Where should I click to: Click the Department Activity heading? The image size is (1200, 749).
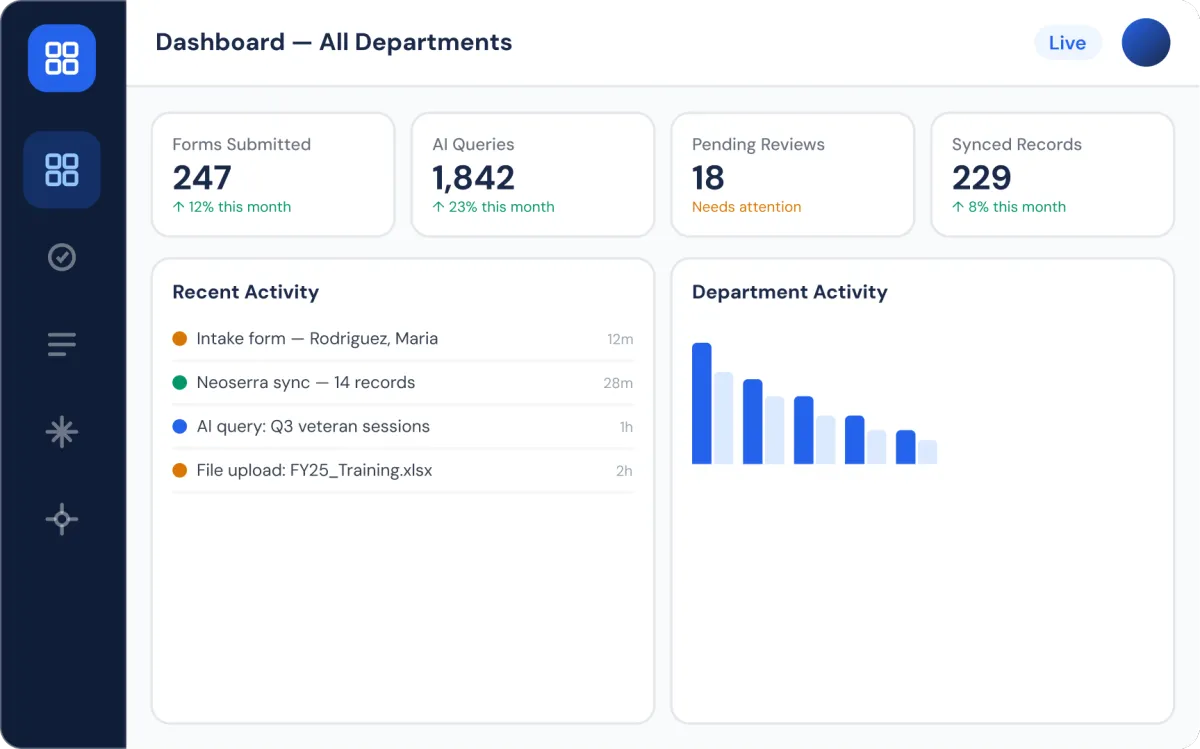[790, 292]
